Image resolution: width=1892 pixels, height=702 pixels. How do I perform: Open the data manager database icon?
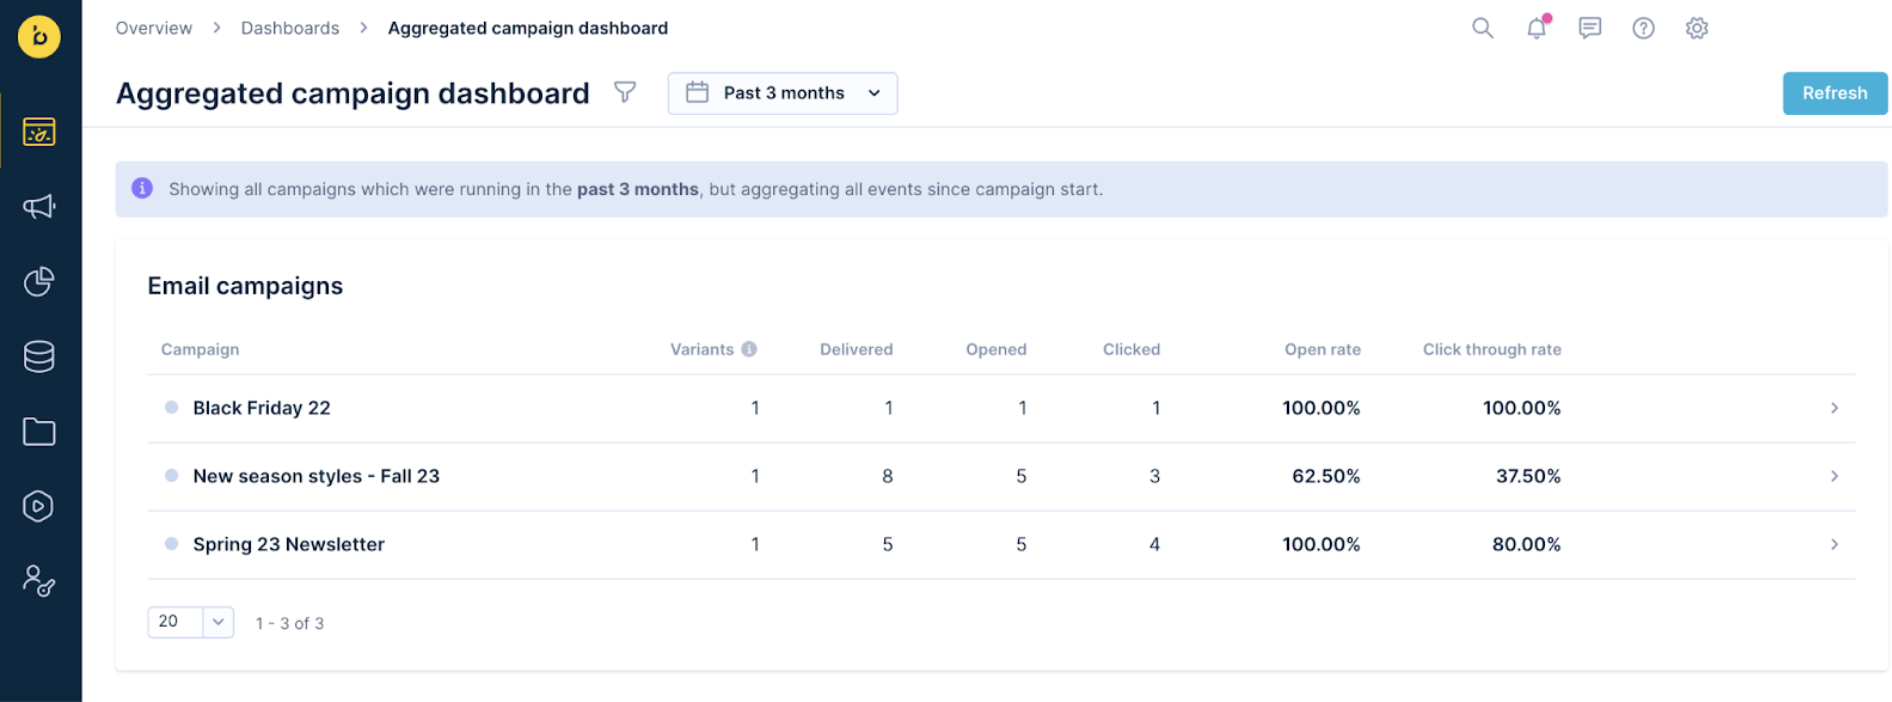(x=39, y=356)
